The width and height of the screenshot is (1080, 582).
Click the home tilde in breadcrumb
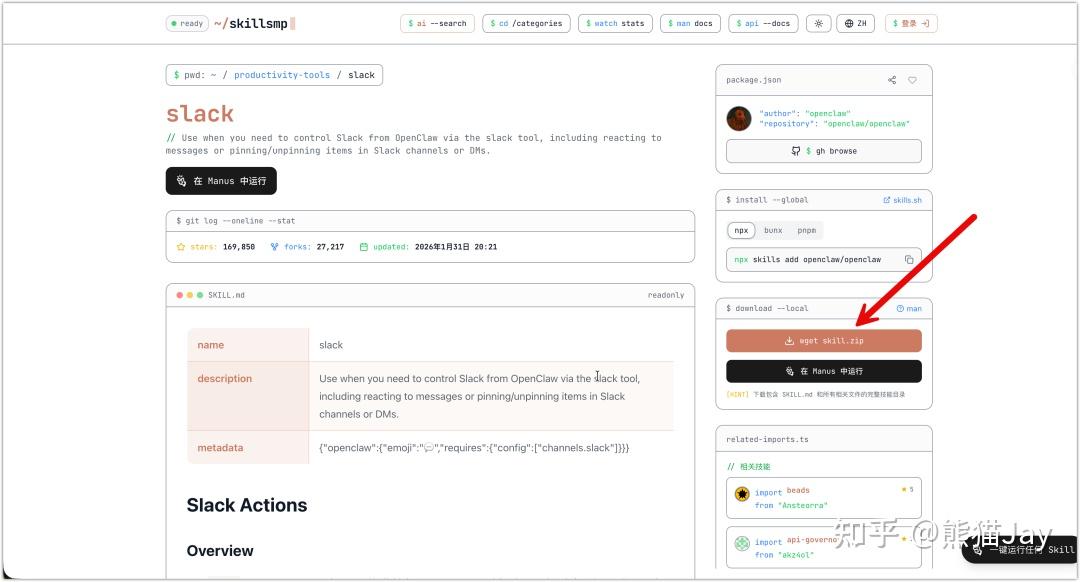(x=214, y=75)
